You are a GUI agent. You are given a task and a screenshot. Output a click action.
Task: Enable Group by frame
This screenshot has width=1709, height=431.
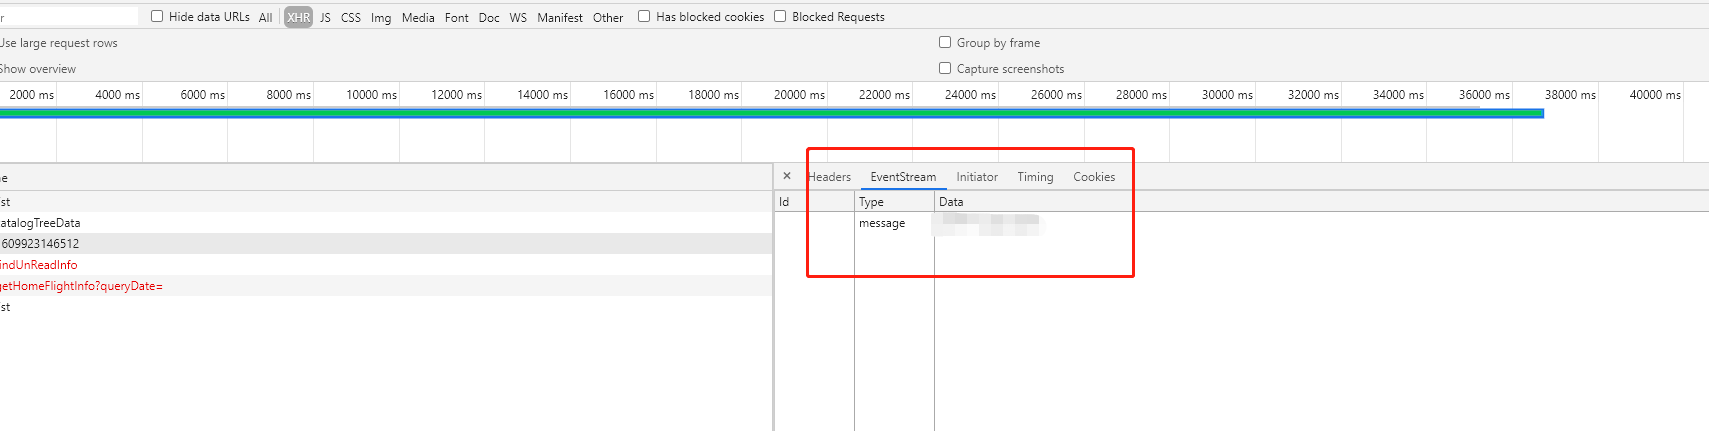pos(945,42)
